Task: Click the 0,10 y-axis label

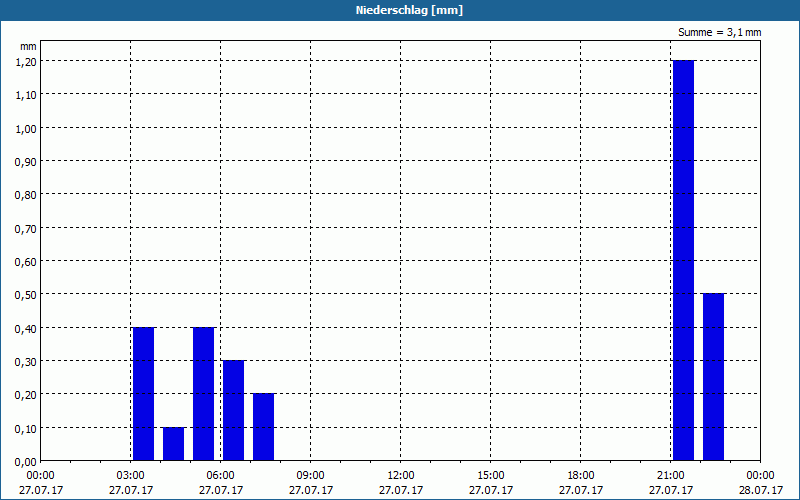Action: pyautogui.click(x=26, y=428)
